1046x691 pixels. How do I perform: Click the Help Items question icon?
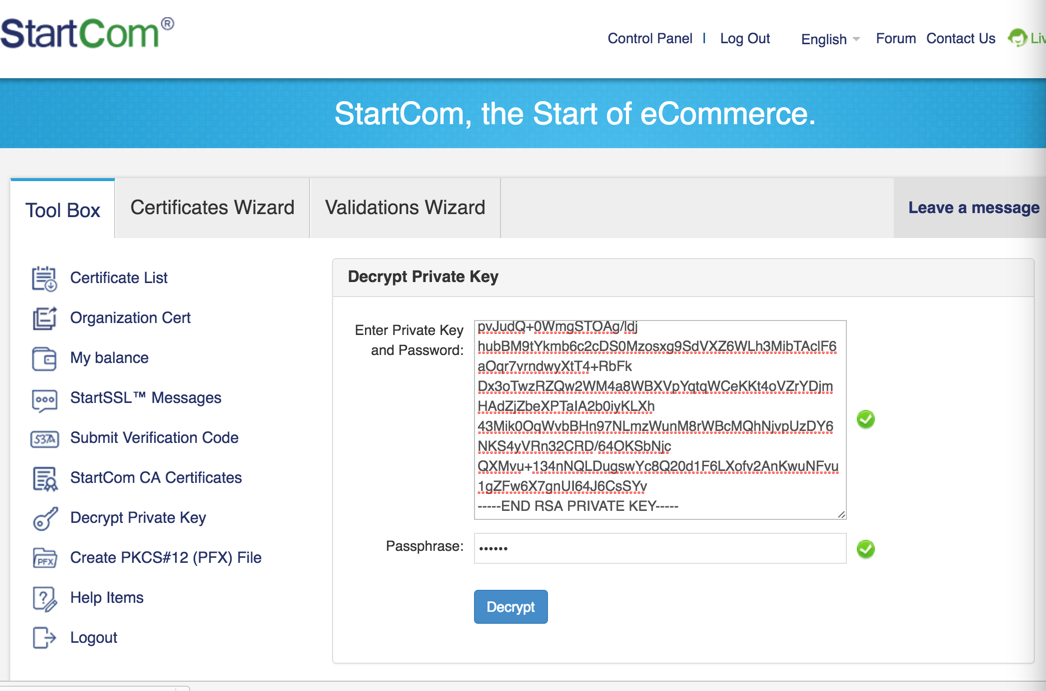point(45,598)
